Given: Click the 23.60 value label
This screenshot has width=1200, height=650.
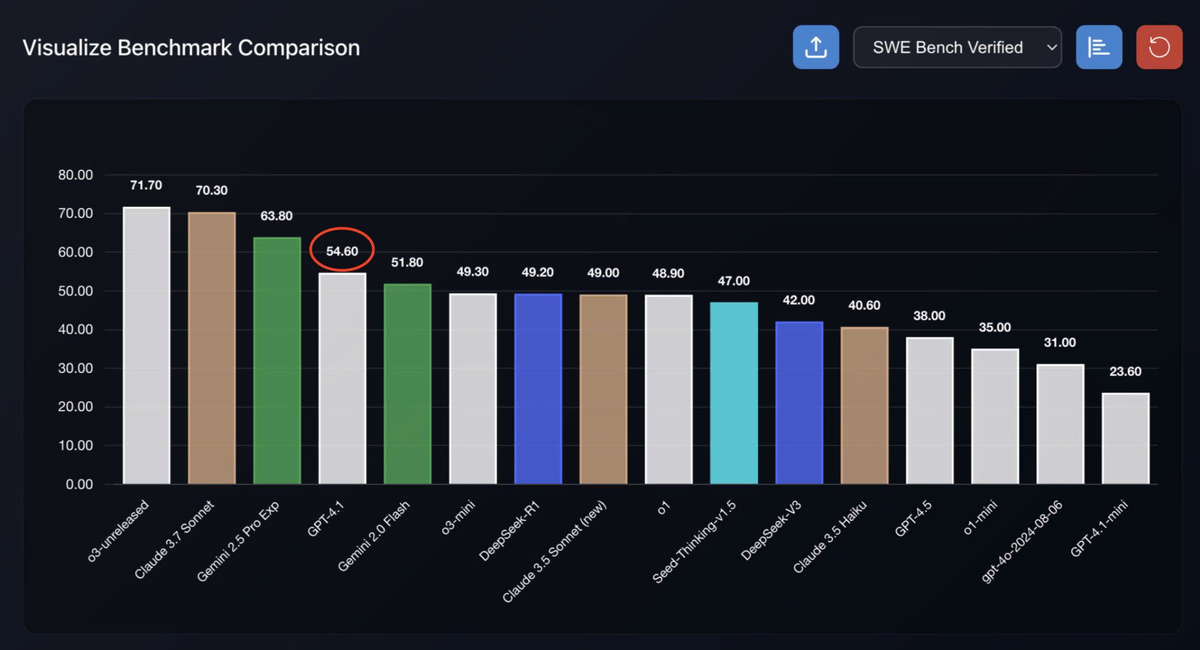Looking at the screenshot, I should pos(1126,371).
